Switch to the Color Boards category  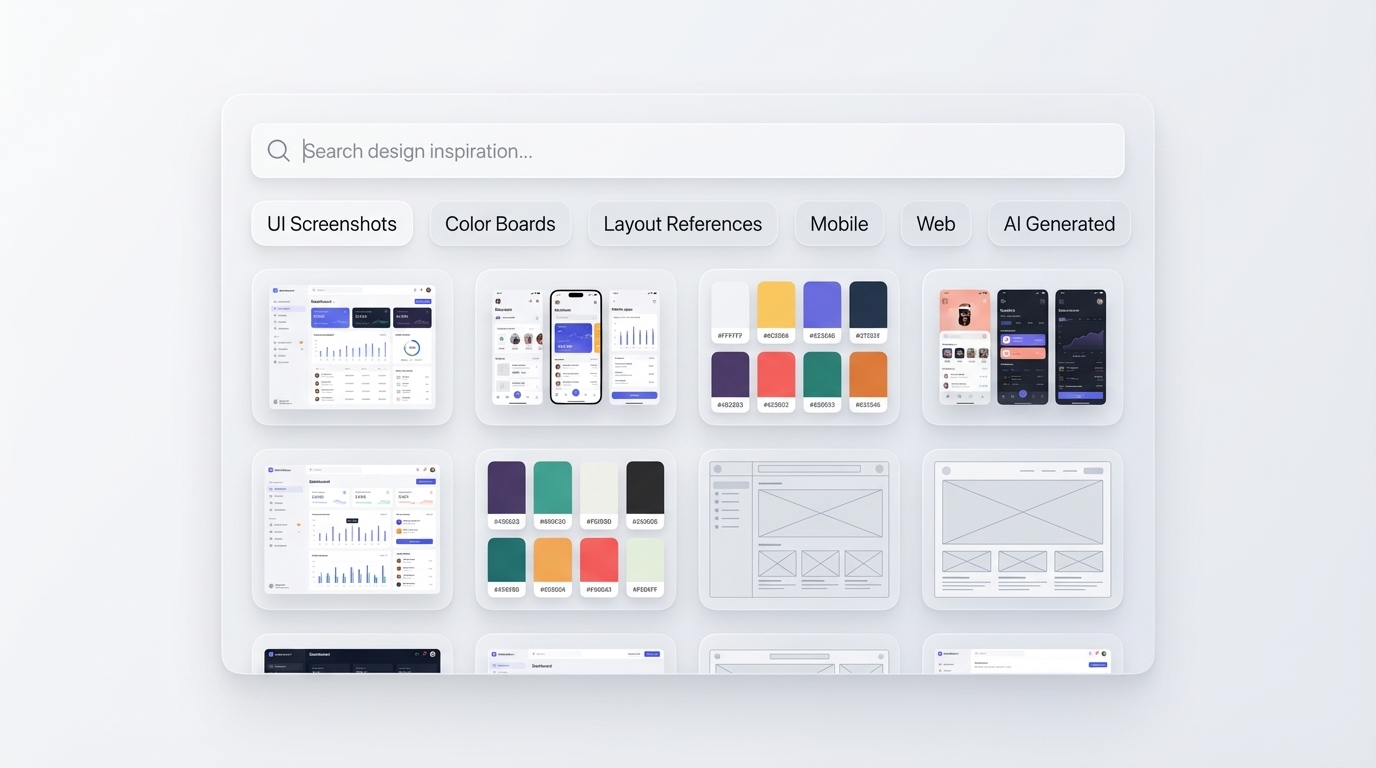[x=500, y=223]
